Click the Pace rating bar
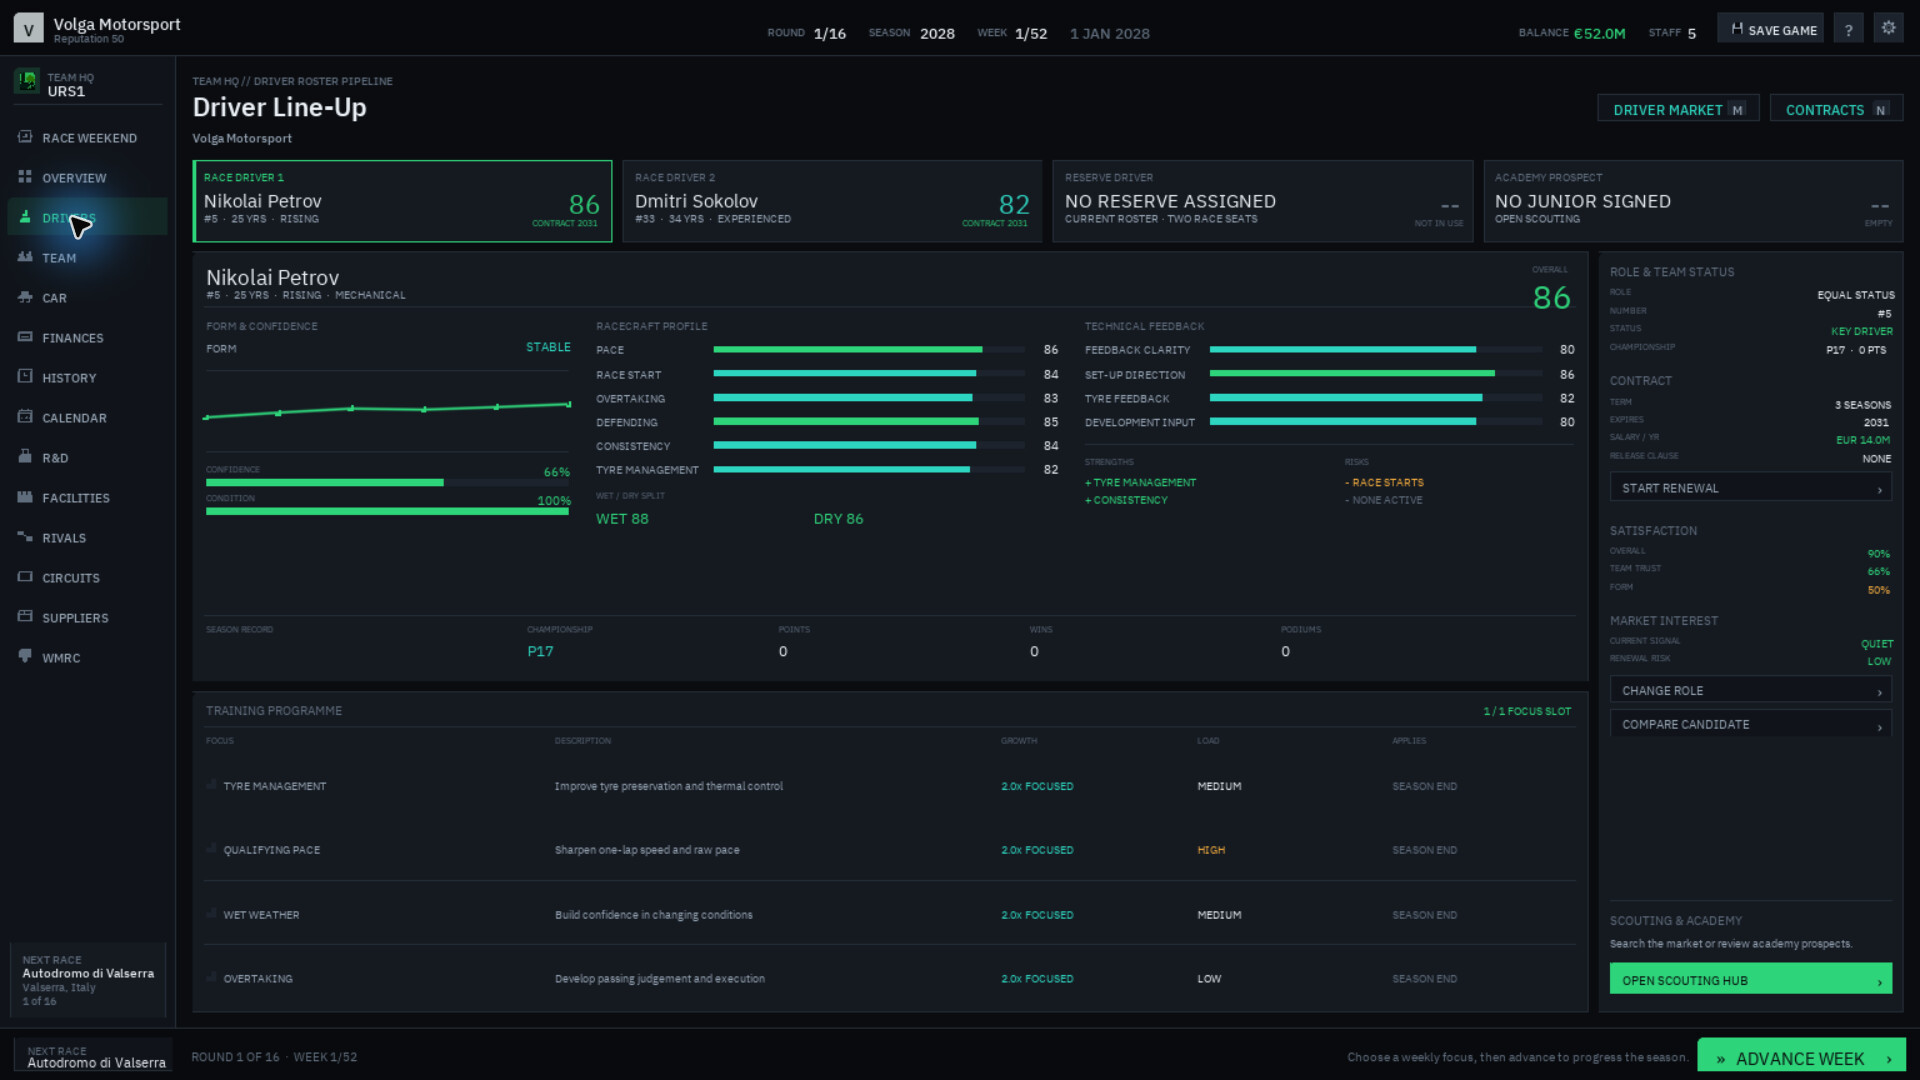The image size is (1920, 1080). [869, 350]
